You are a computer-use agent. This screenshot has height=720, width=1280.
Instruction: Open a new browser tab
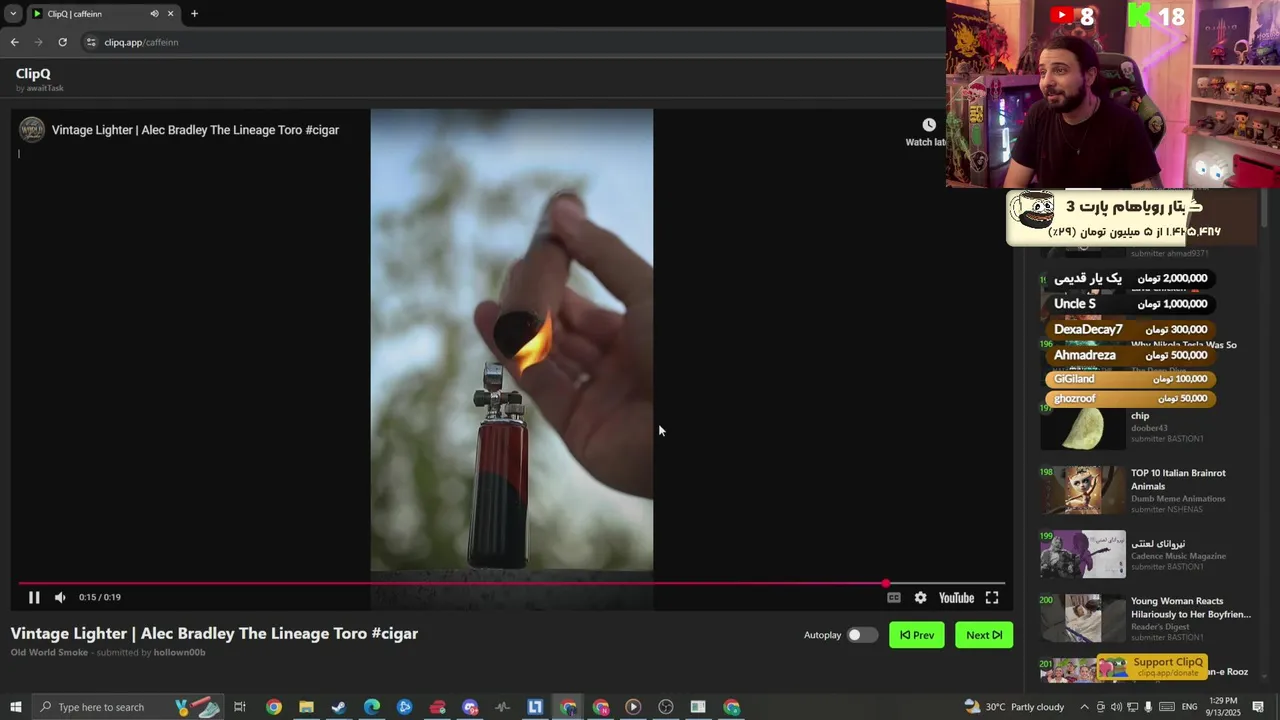tap(194, 14)
